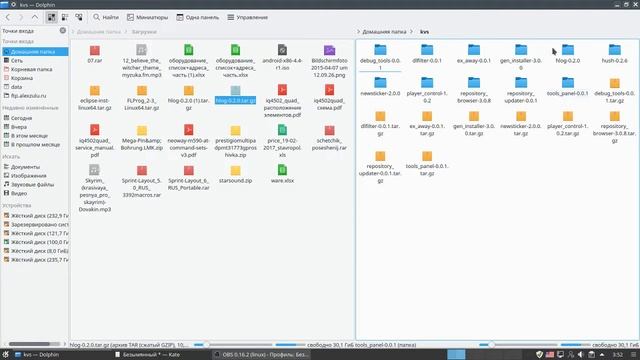
Task: Open Жёсткий диск 121,7 device
Action: (x=35, y=233)
